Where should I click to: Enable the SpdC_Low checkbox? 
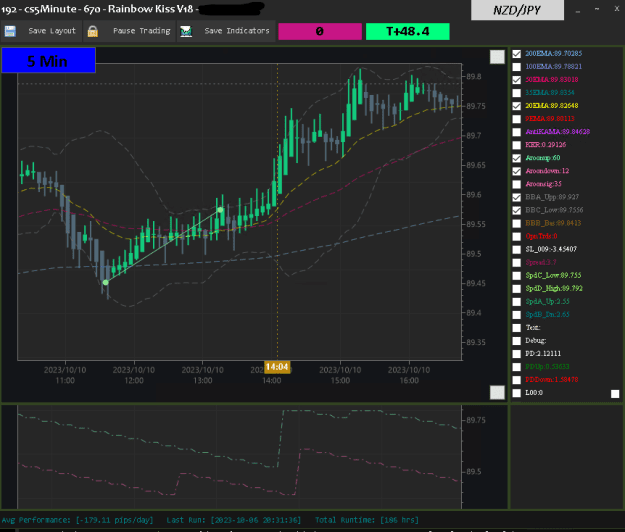(517, 276)
